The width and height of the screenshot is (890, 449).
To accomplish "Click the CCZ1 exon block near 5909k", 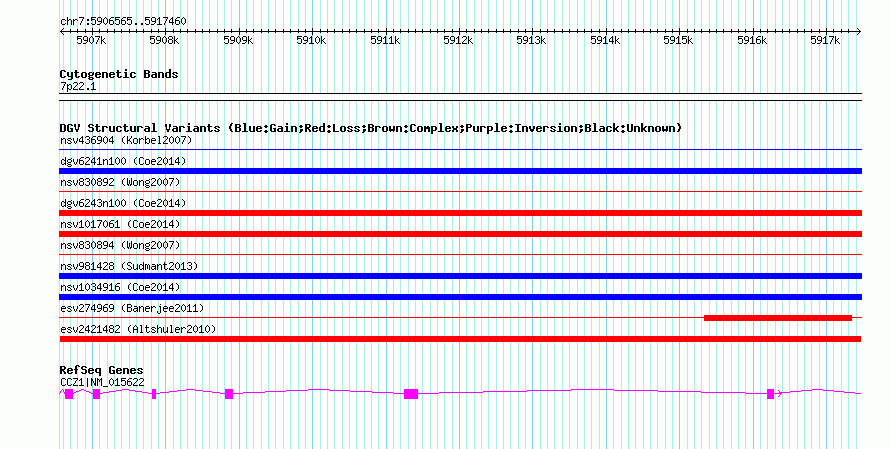I will [229, 394].
